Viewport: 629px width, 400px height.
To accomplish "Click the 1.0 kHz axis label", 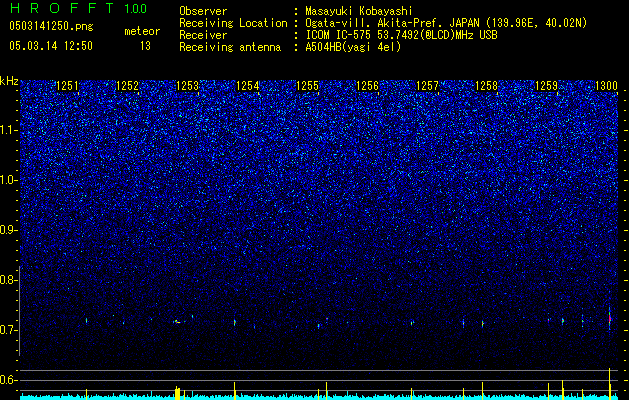I will click(9, 180).
